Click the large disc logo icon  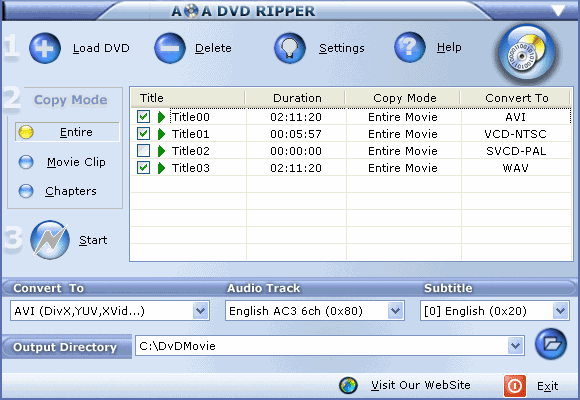tap(527, 54)
